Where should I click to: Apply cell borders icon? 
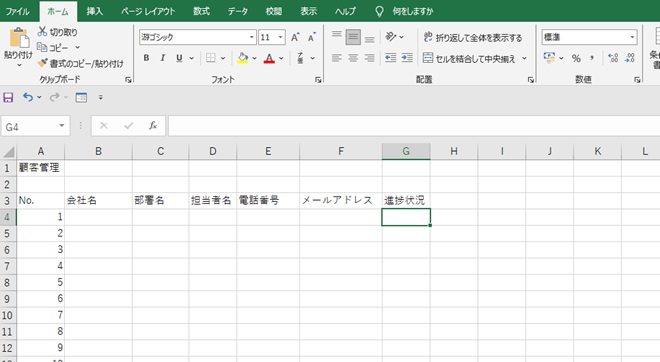pos(211,58)
